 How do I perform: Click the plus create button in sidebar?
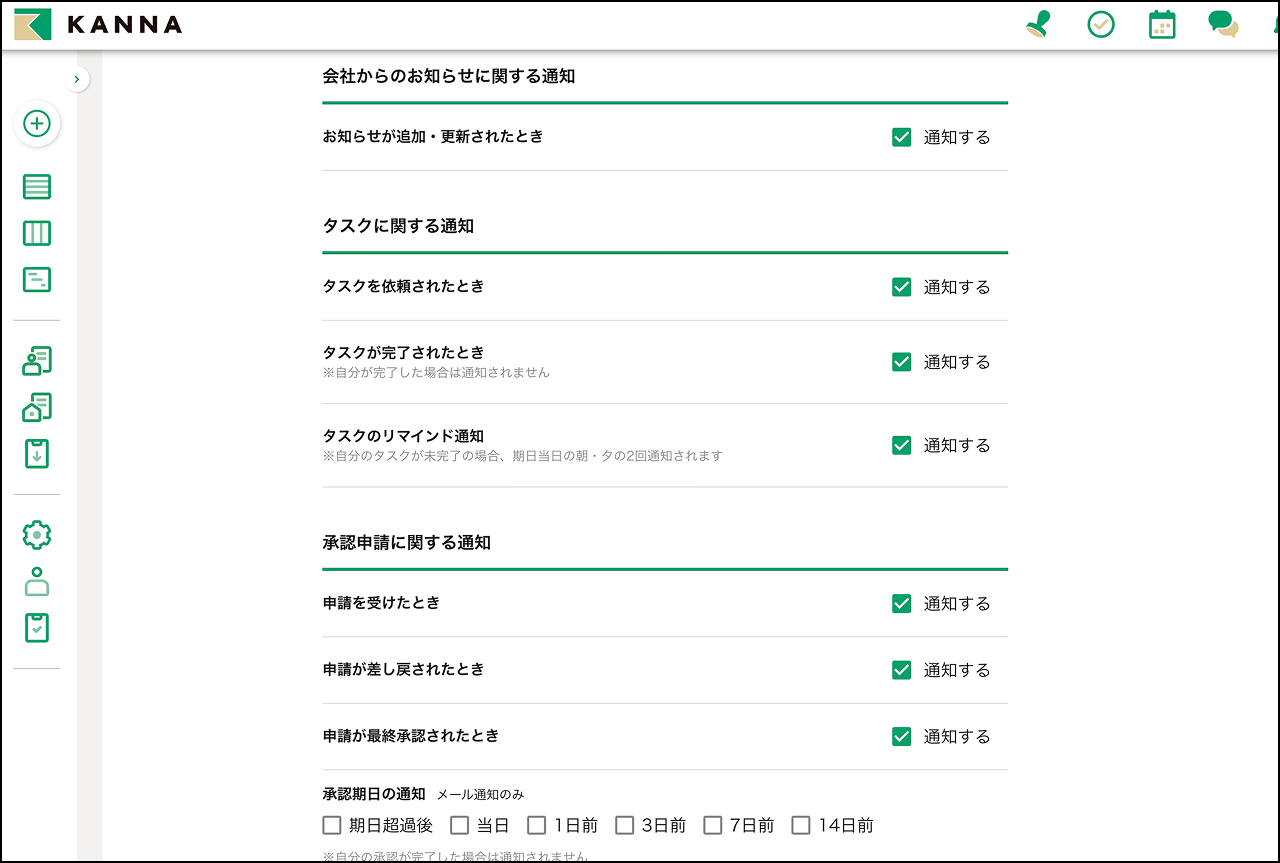(37, 124)
